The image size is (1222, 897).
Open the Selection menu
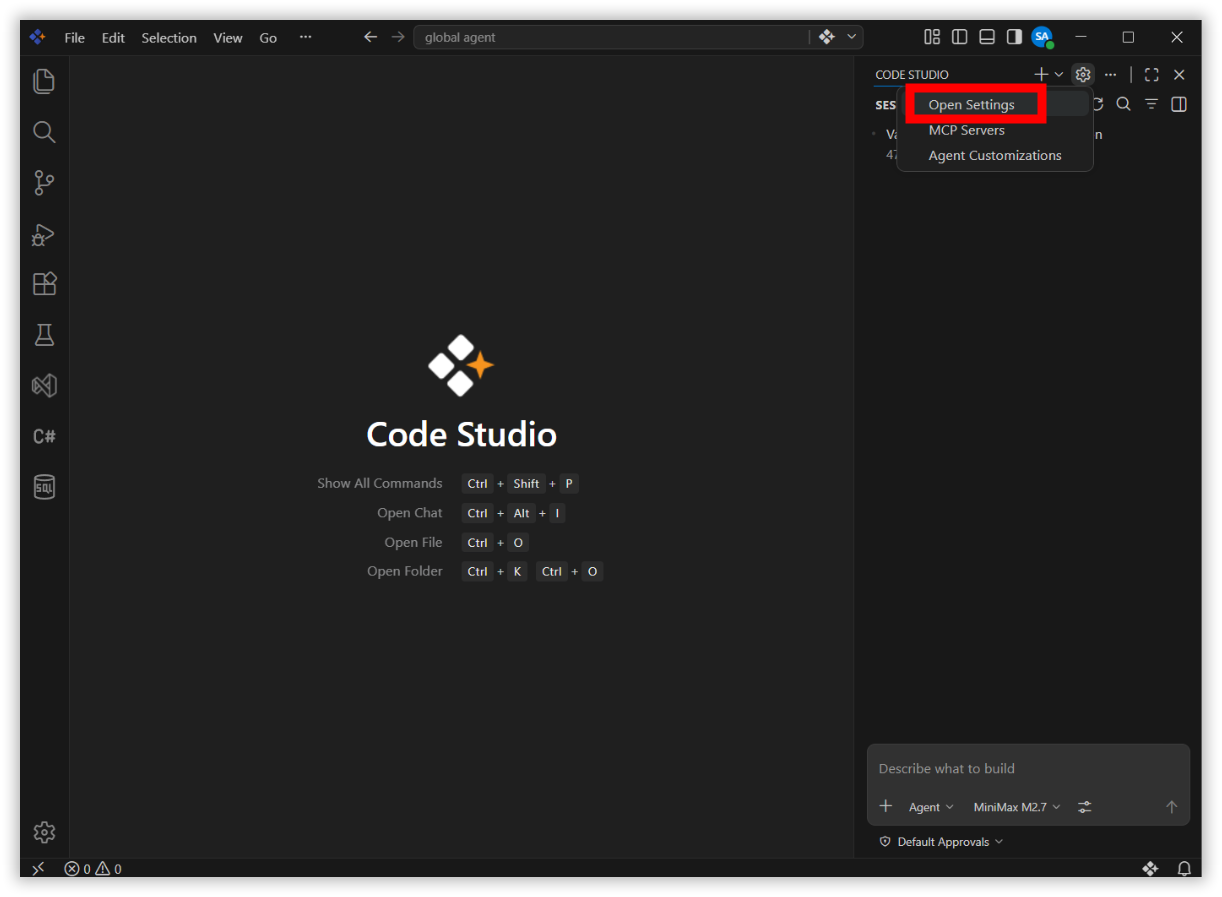[169, 38]
